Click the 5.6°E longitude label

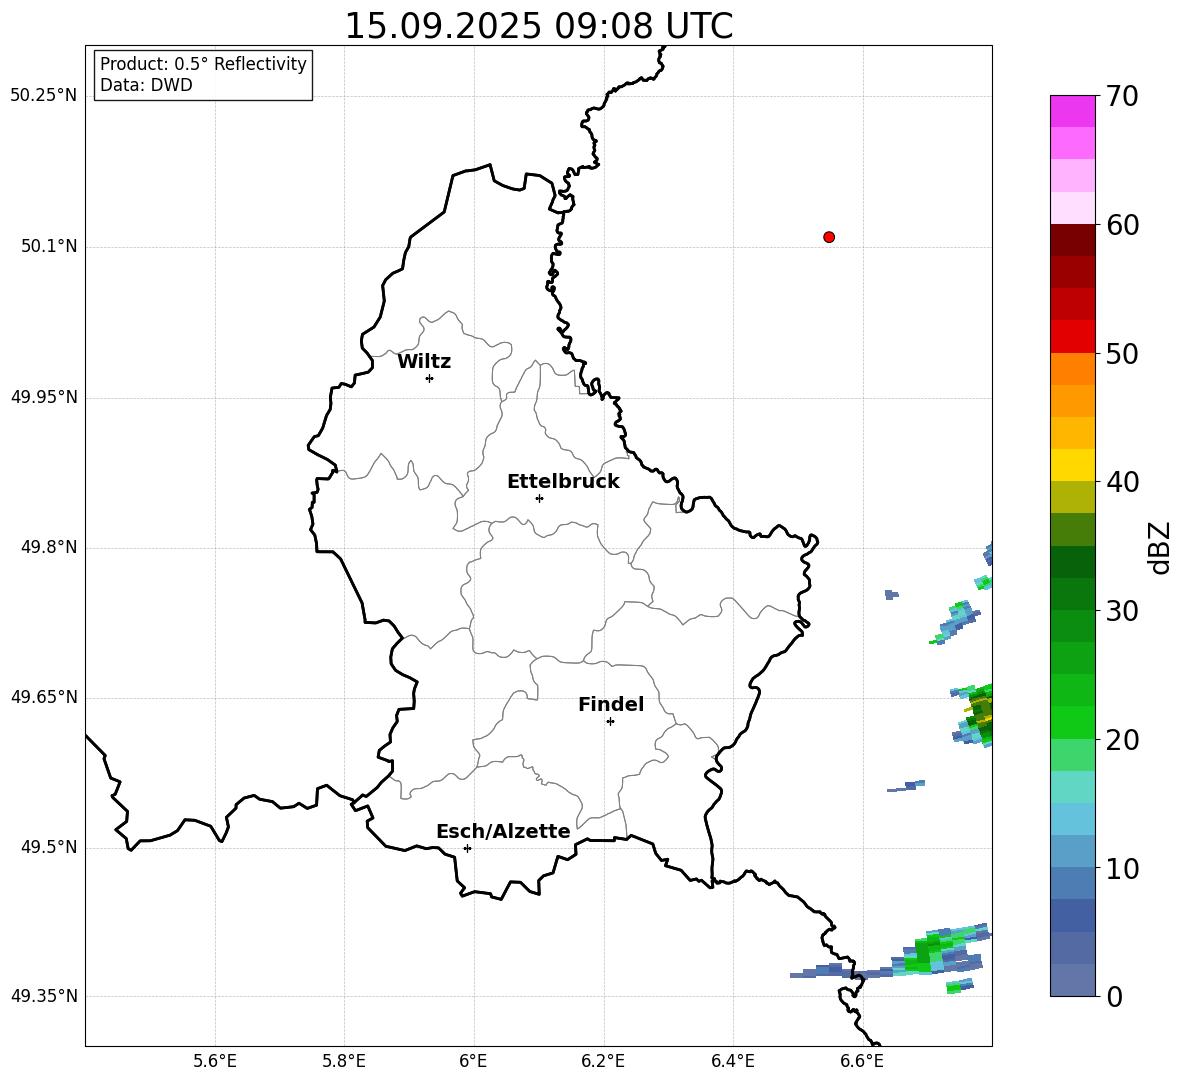pos(215,1061)
